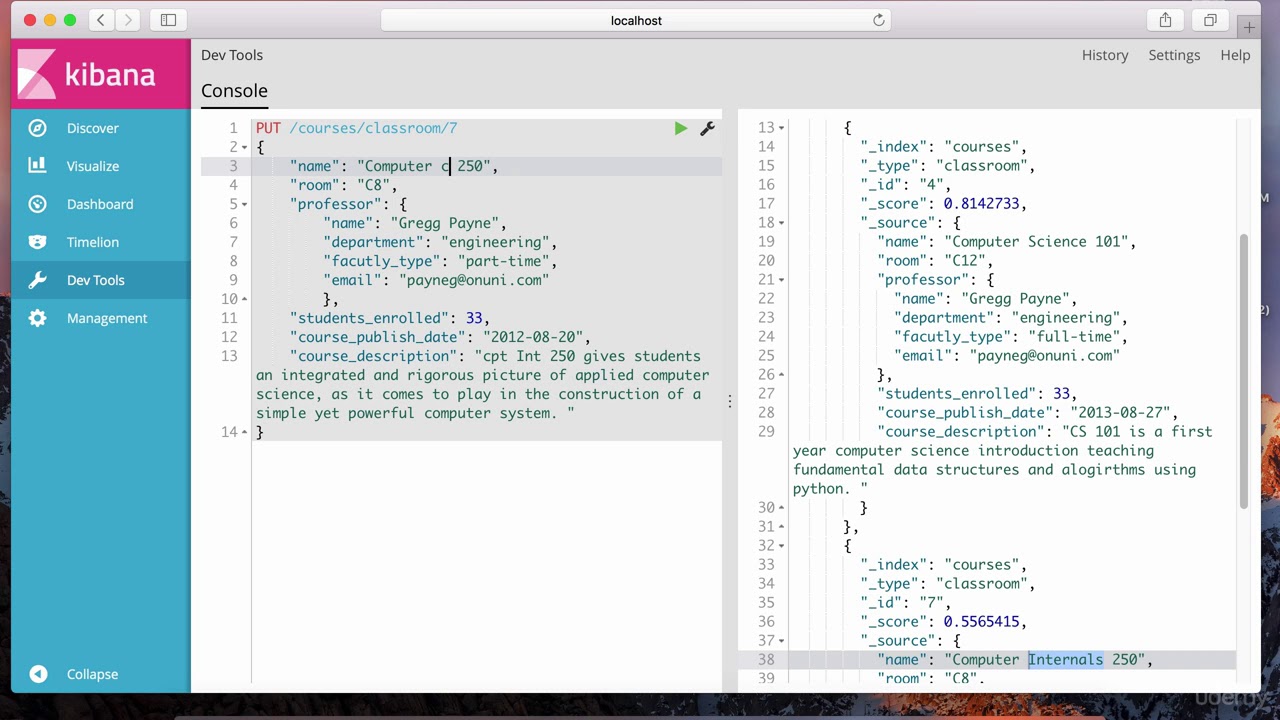
Task: Collapse professor block at line 5
Action: point(244,204)
